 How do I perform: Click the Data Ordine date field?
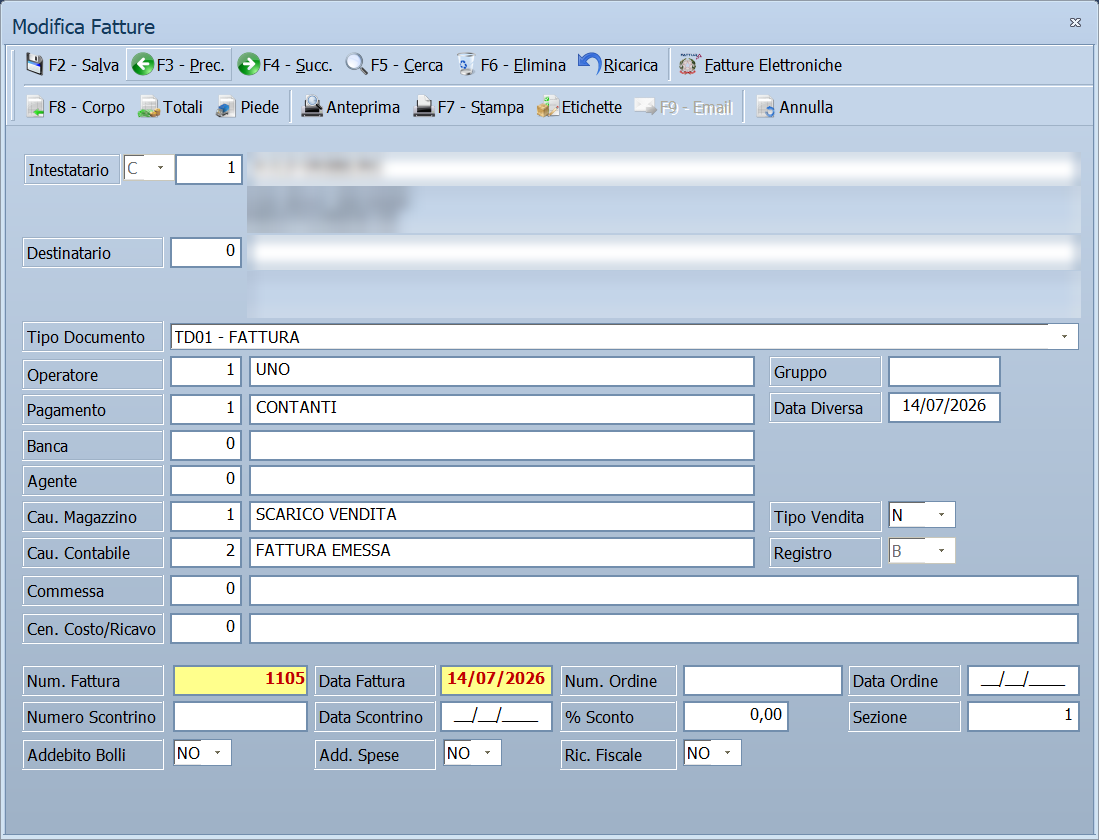1023,680
